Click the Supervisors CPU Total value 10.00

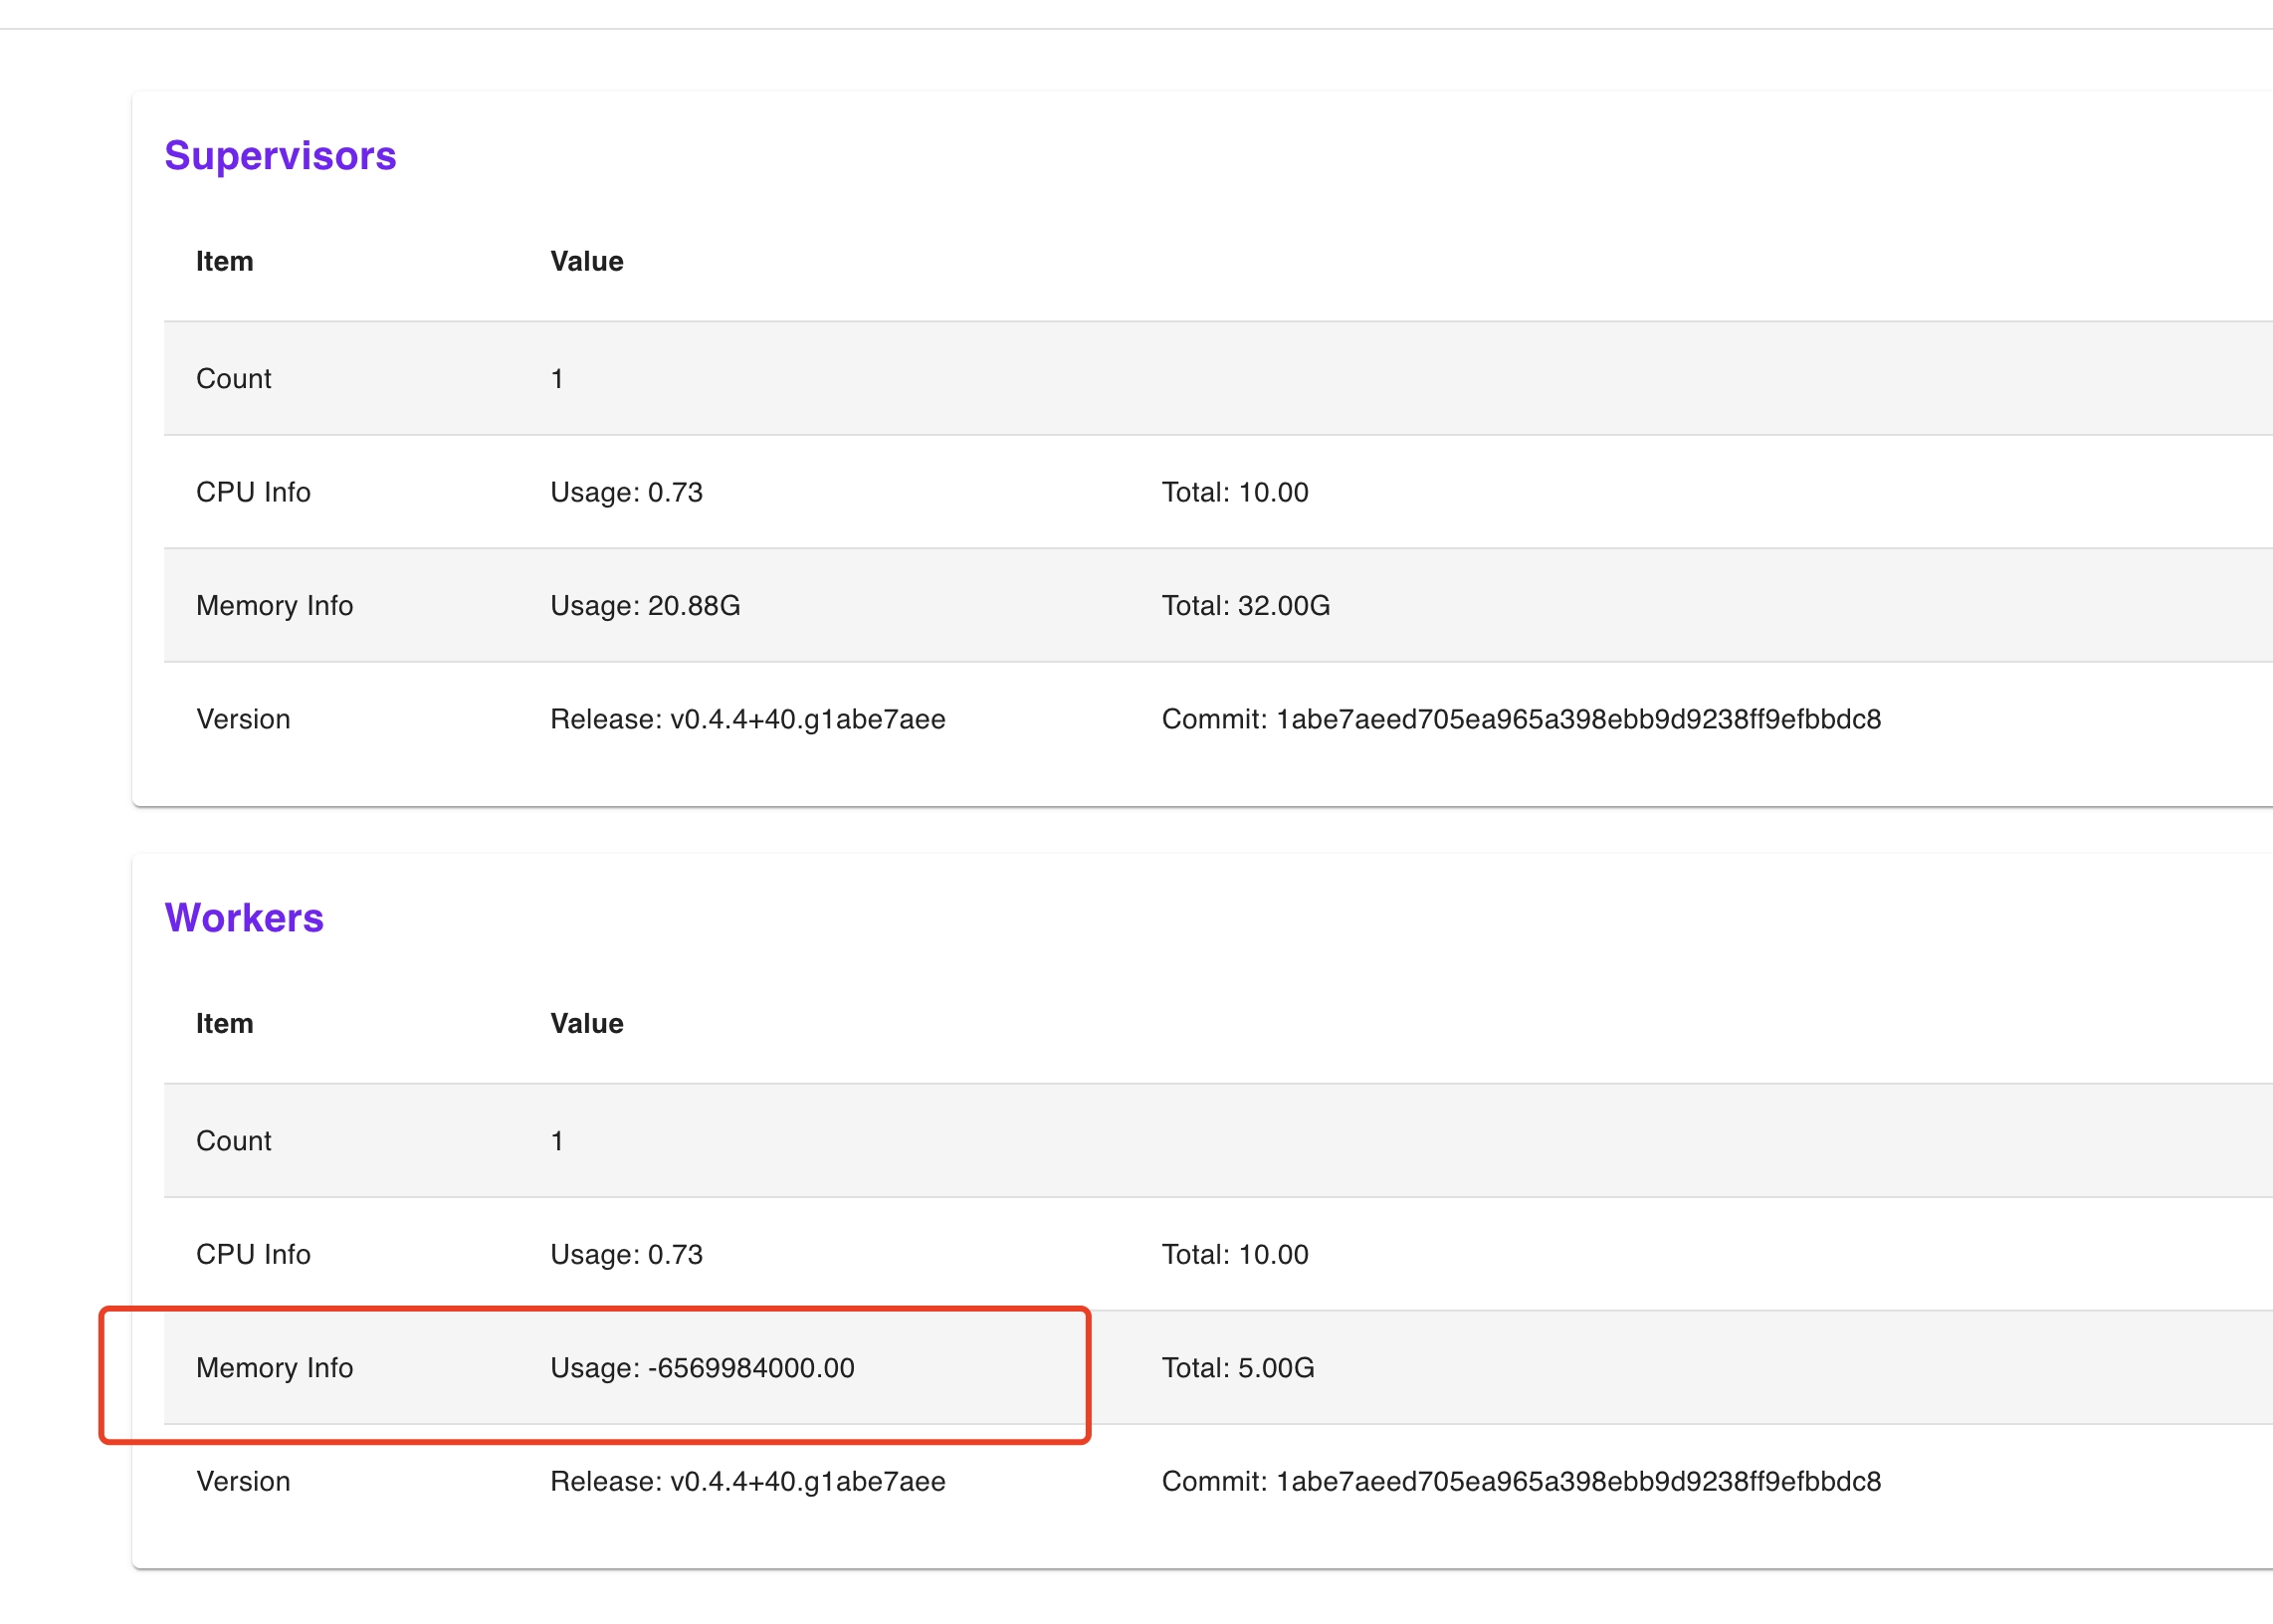(x=1235, y=492)
